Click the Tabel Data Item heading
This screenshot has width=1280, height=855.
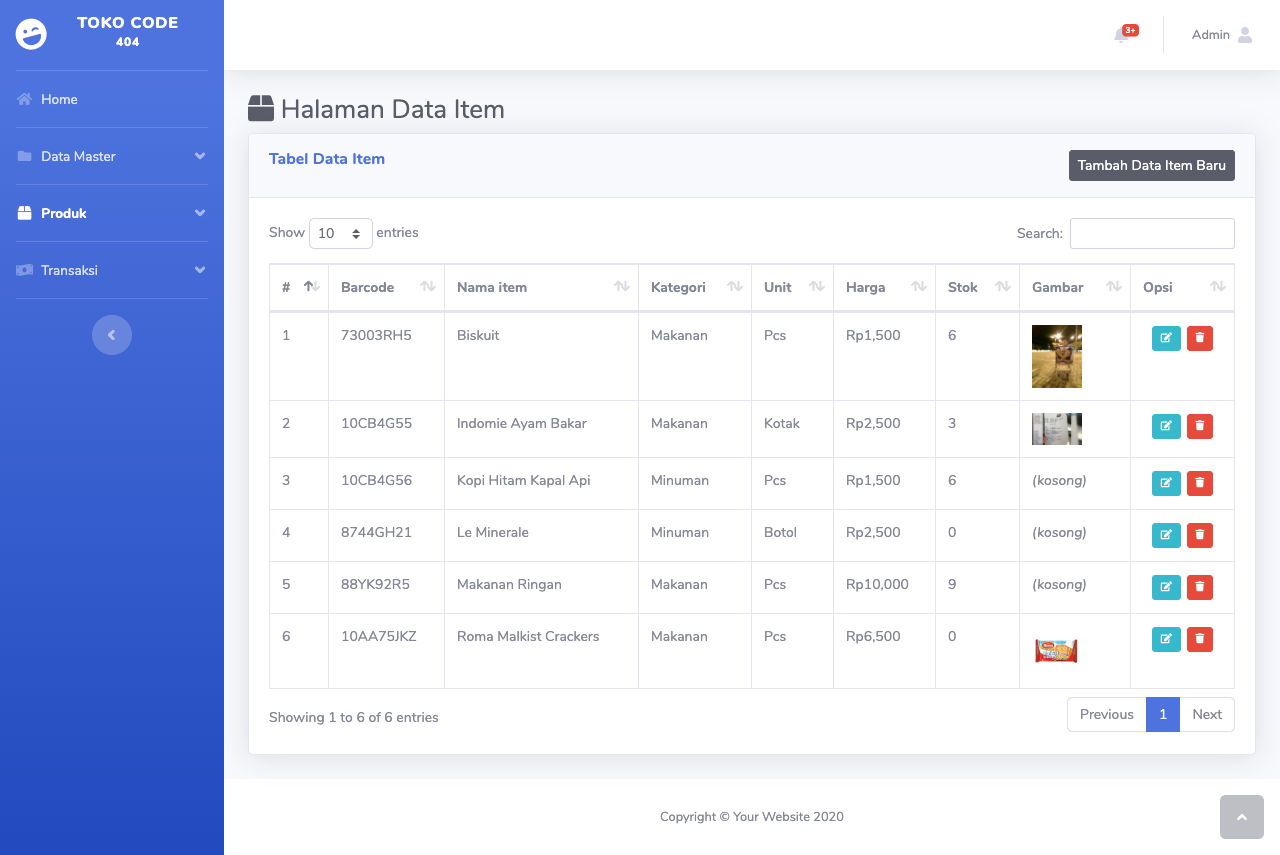click(x=327, y=159)
